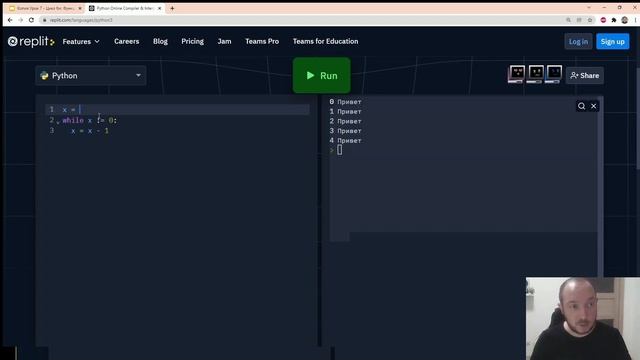Click the page vertical scrollbar
Viewport: 640px width, 360px height.
pyautogui.click(x=638, y=118)
